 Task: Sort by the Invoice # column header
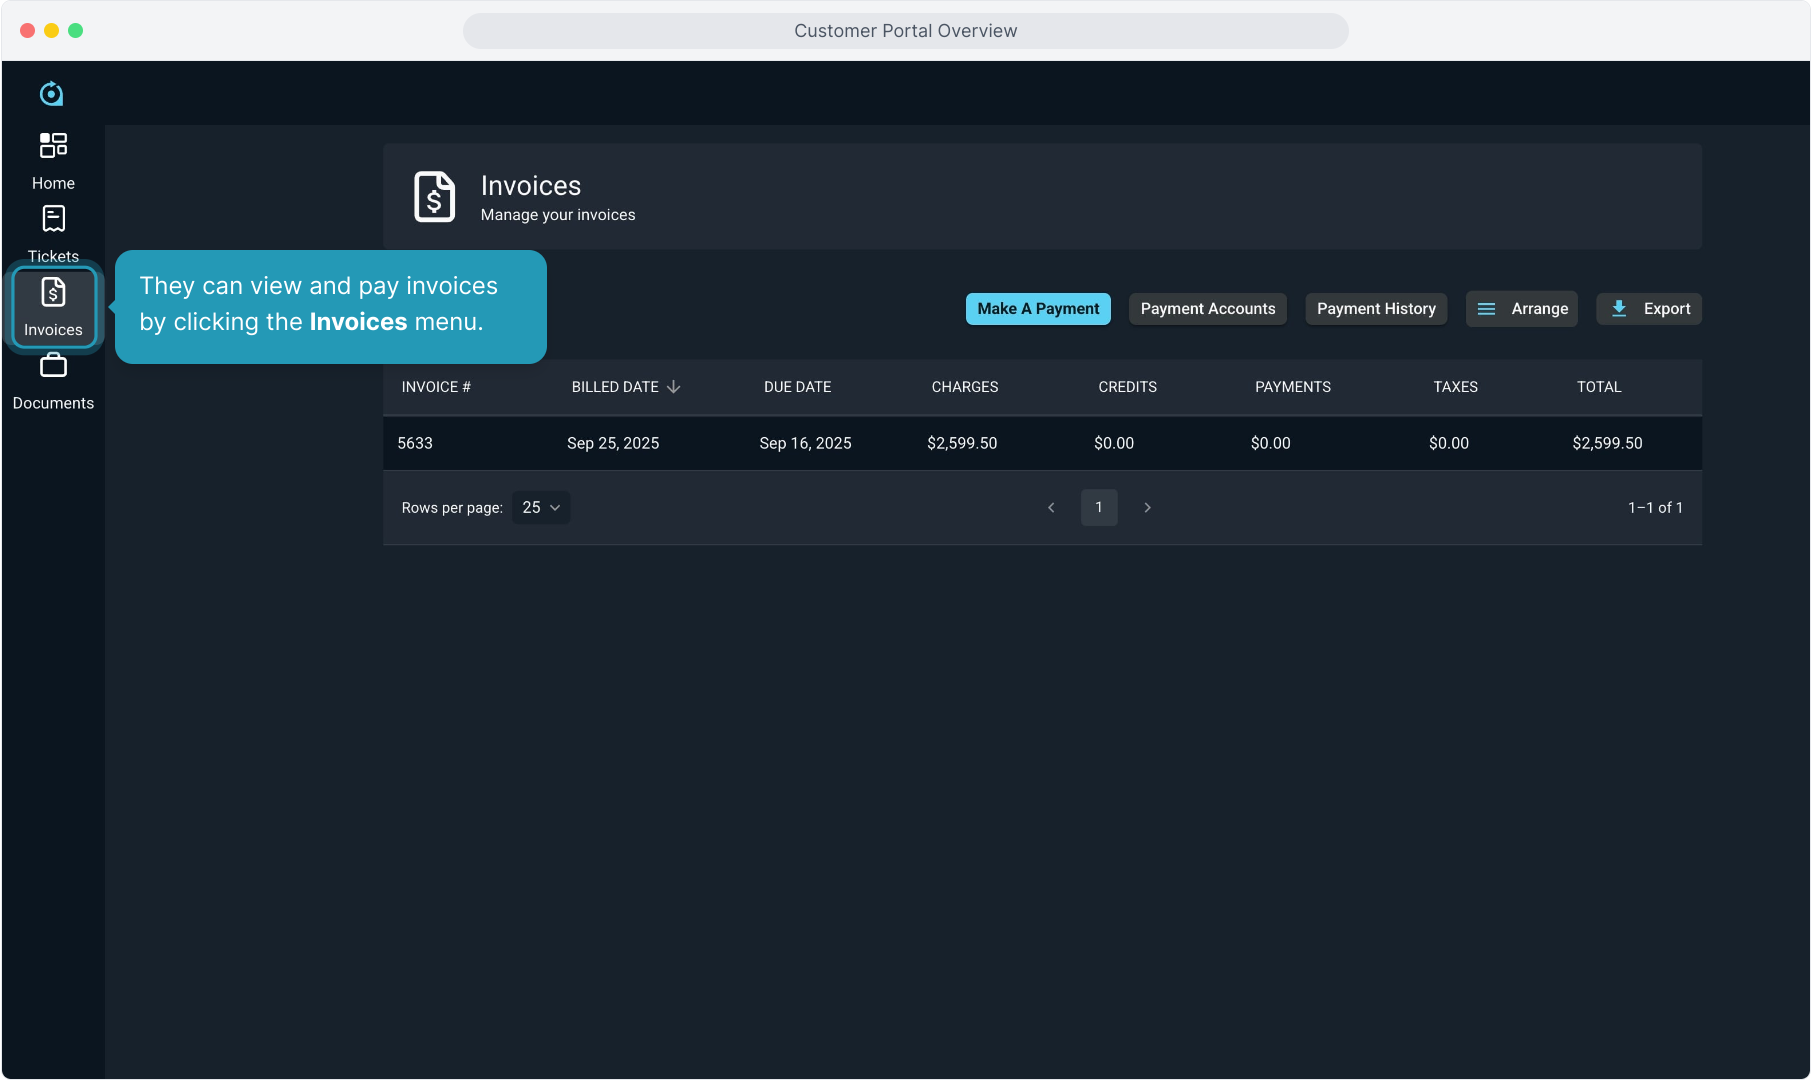click(x=436, y=387)
